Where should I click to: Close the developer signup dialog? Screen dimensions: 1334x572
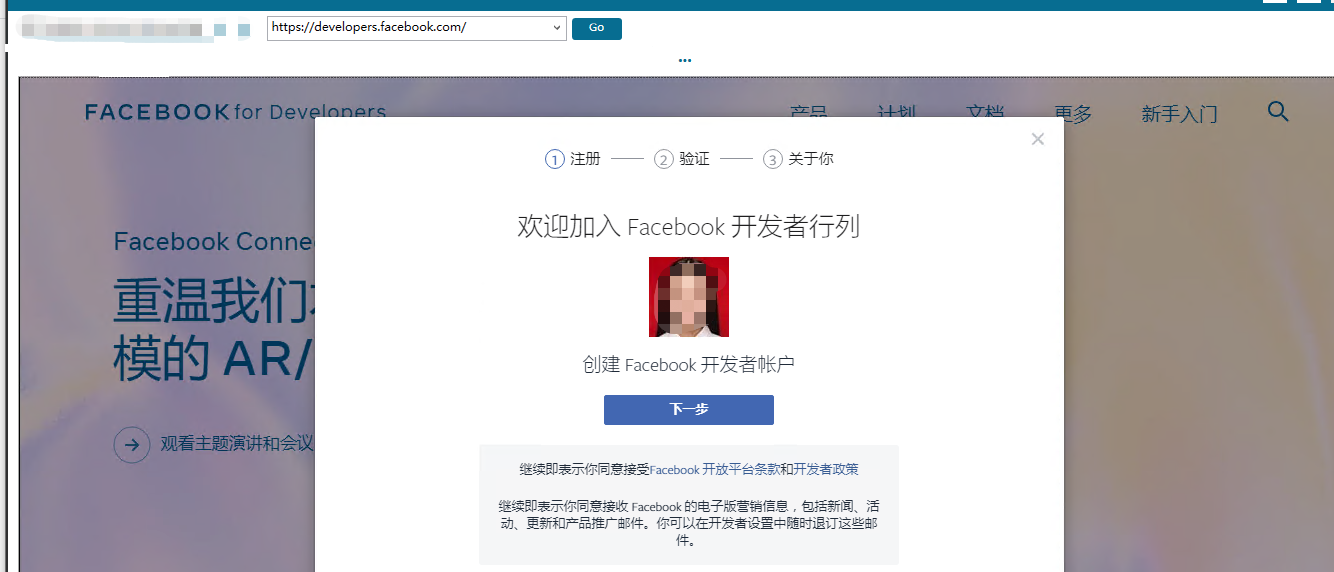[1038, 139]
